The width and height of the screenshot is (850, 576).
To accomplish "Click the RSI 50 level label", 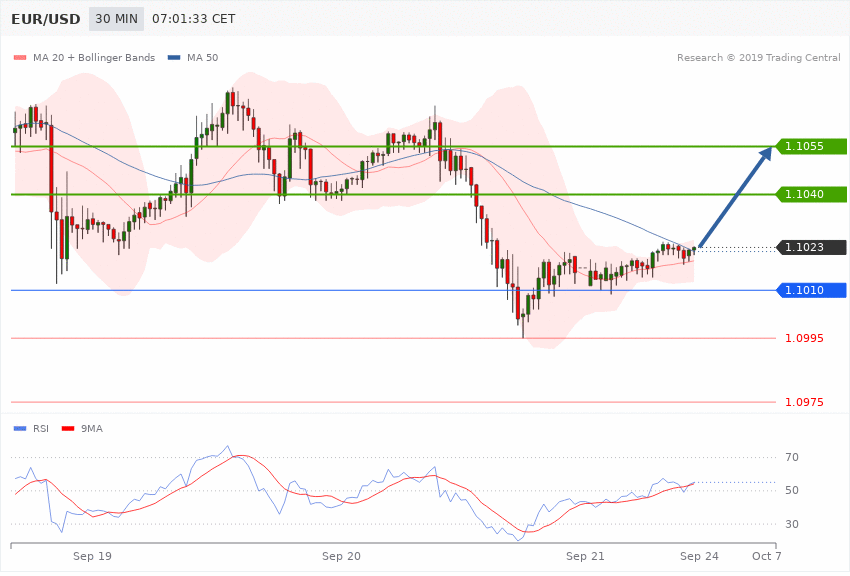I will pyautogui.click(x=792, y=490).
